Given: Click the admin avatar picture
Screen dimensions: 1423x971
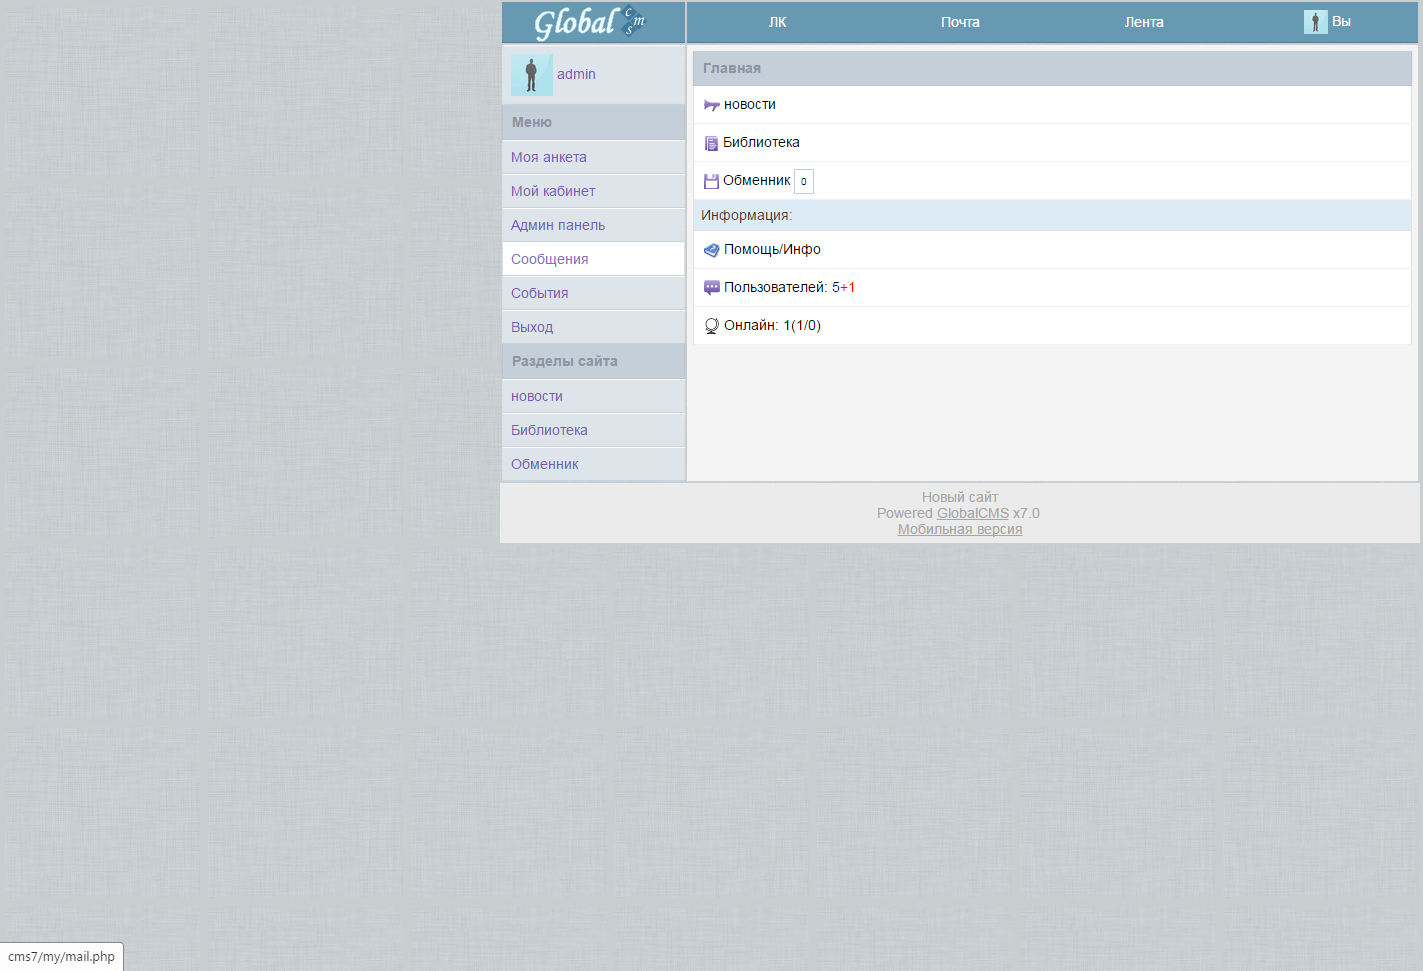Looking at the screenshot, I should pos(532,75).
